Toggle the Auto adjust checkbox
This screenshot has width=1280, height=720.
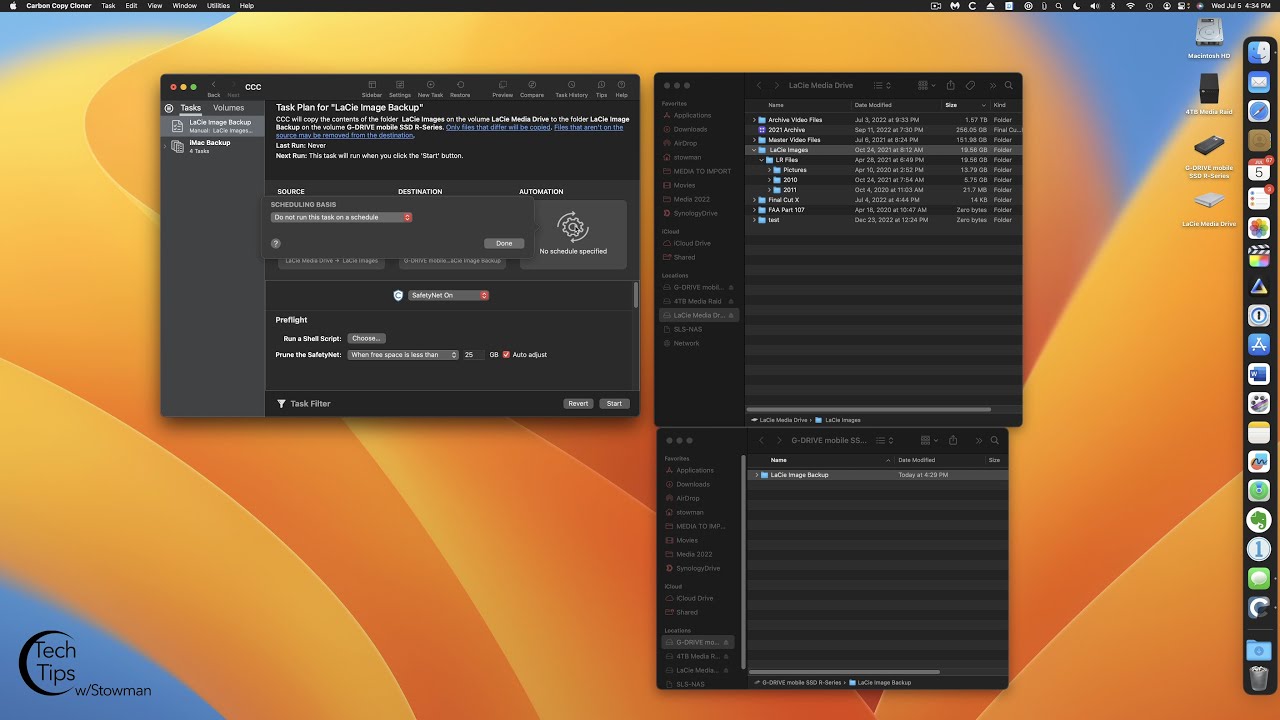pos(506,355)
